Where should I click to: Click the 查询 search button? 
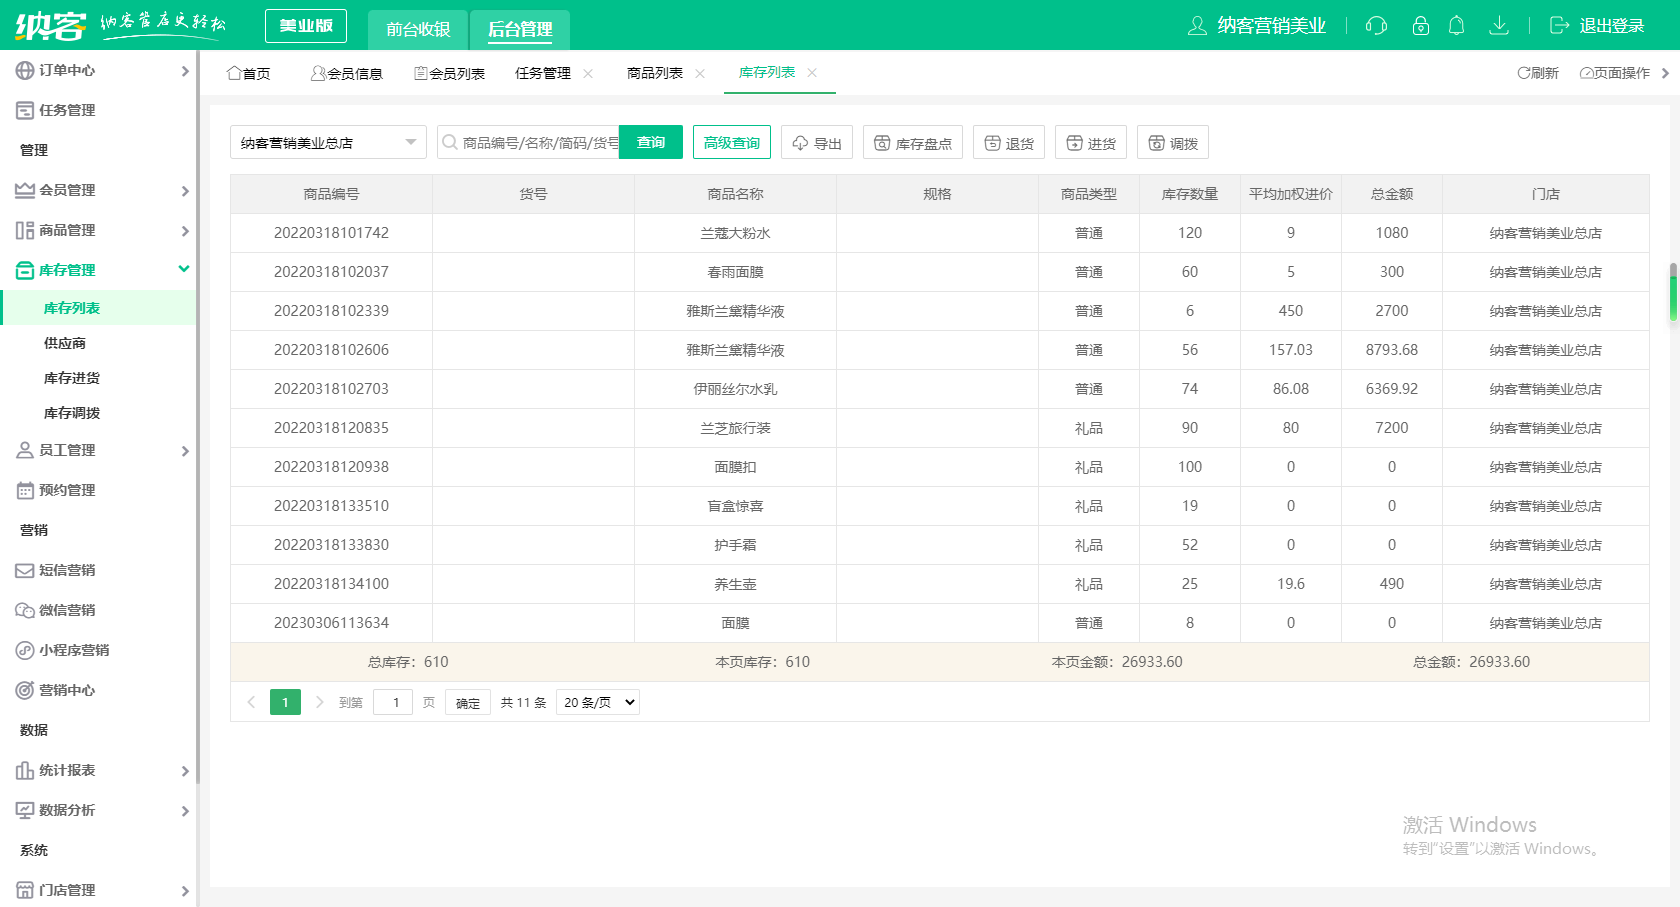pos(650,142)
